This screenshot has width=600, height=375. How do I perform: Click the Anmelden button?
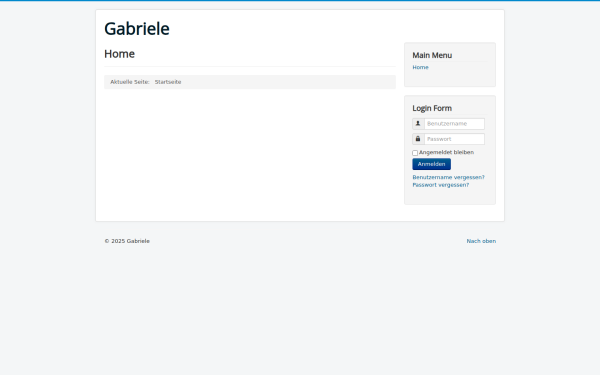coord(431,164)
